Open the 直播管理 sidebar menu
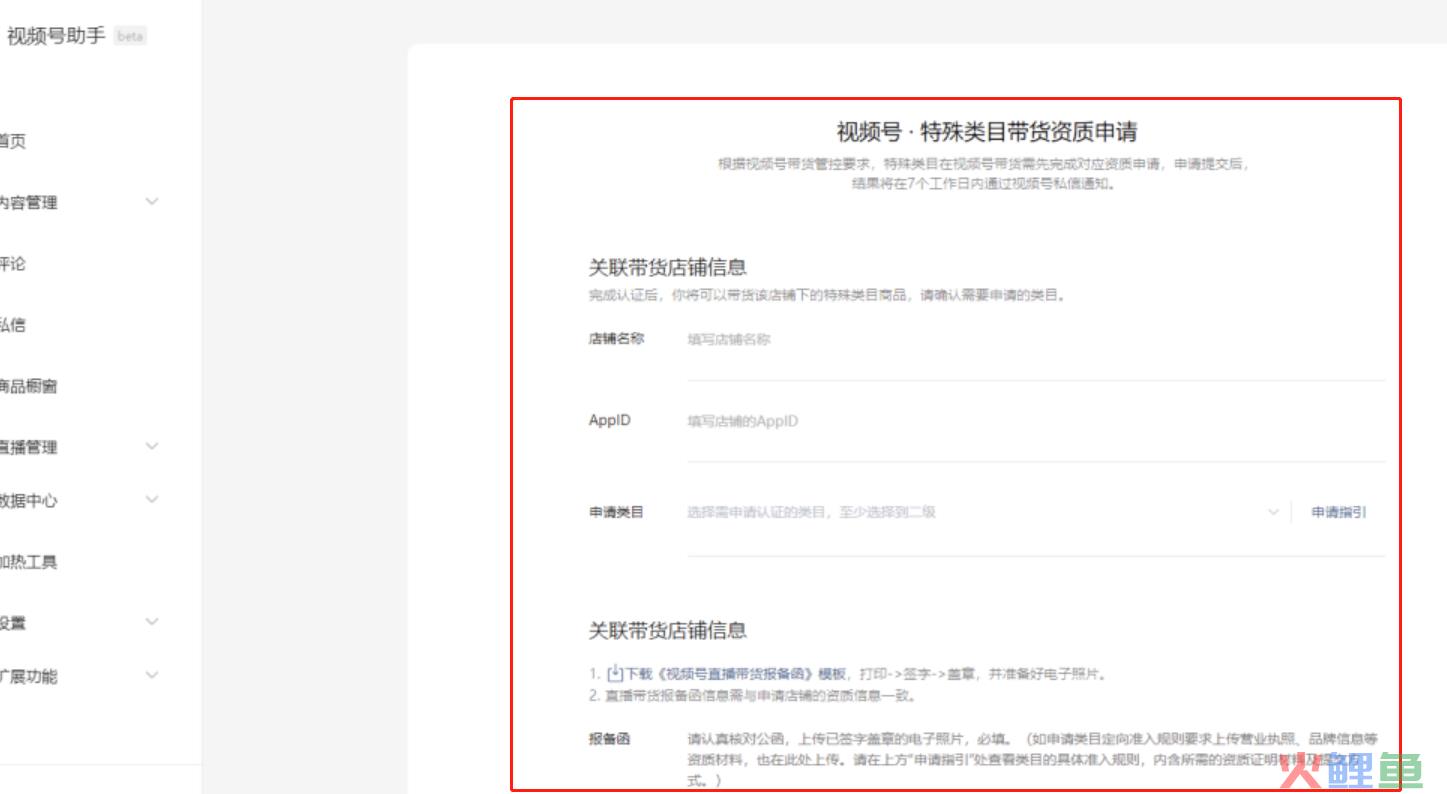1447x794 pixels. pyautogui.click(x=28, y=447)
